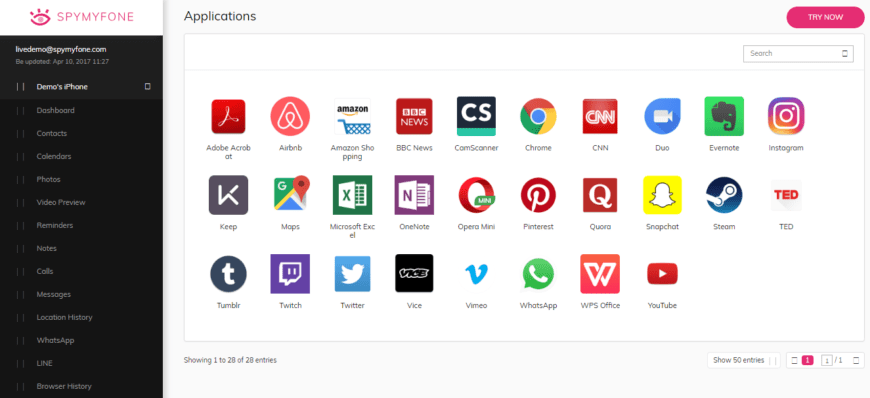Open the Show 50 entries dropdown
870x398 pixels.
click(743, 360)
